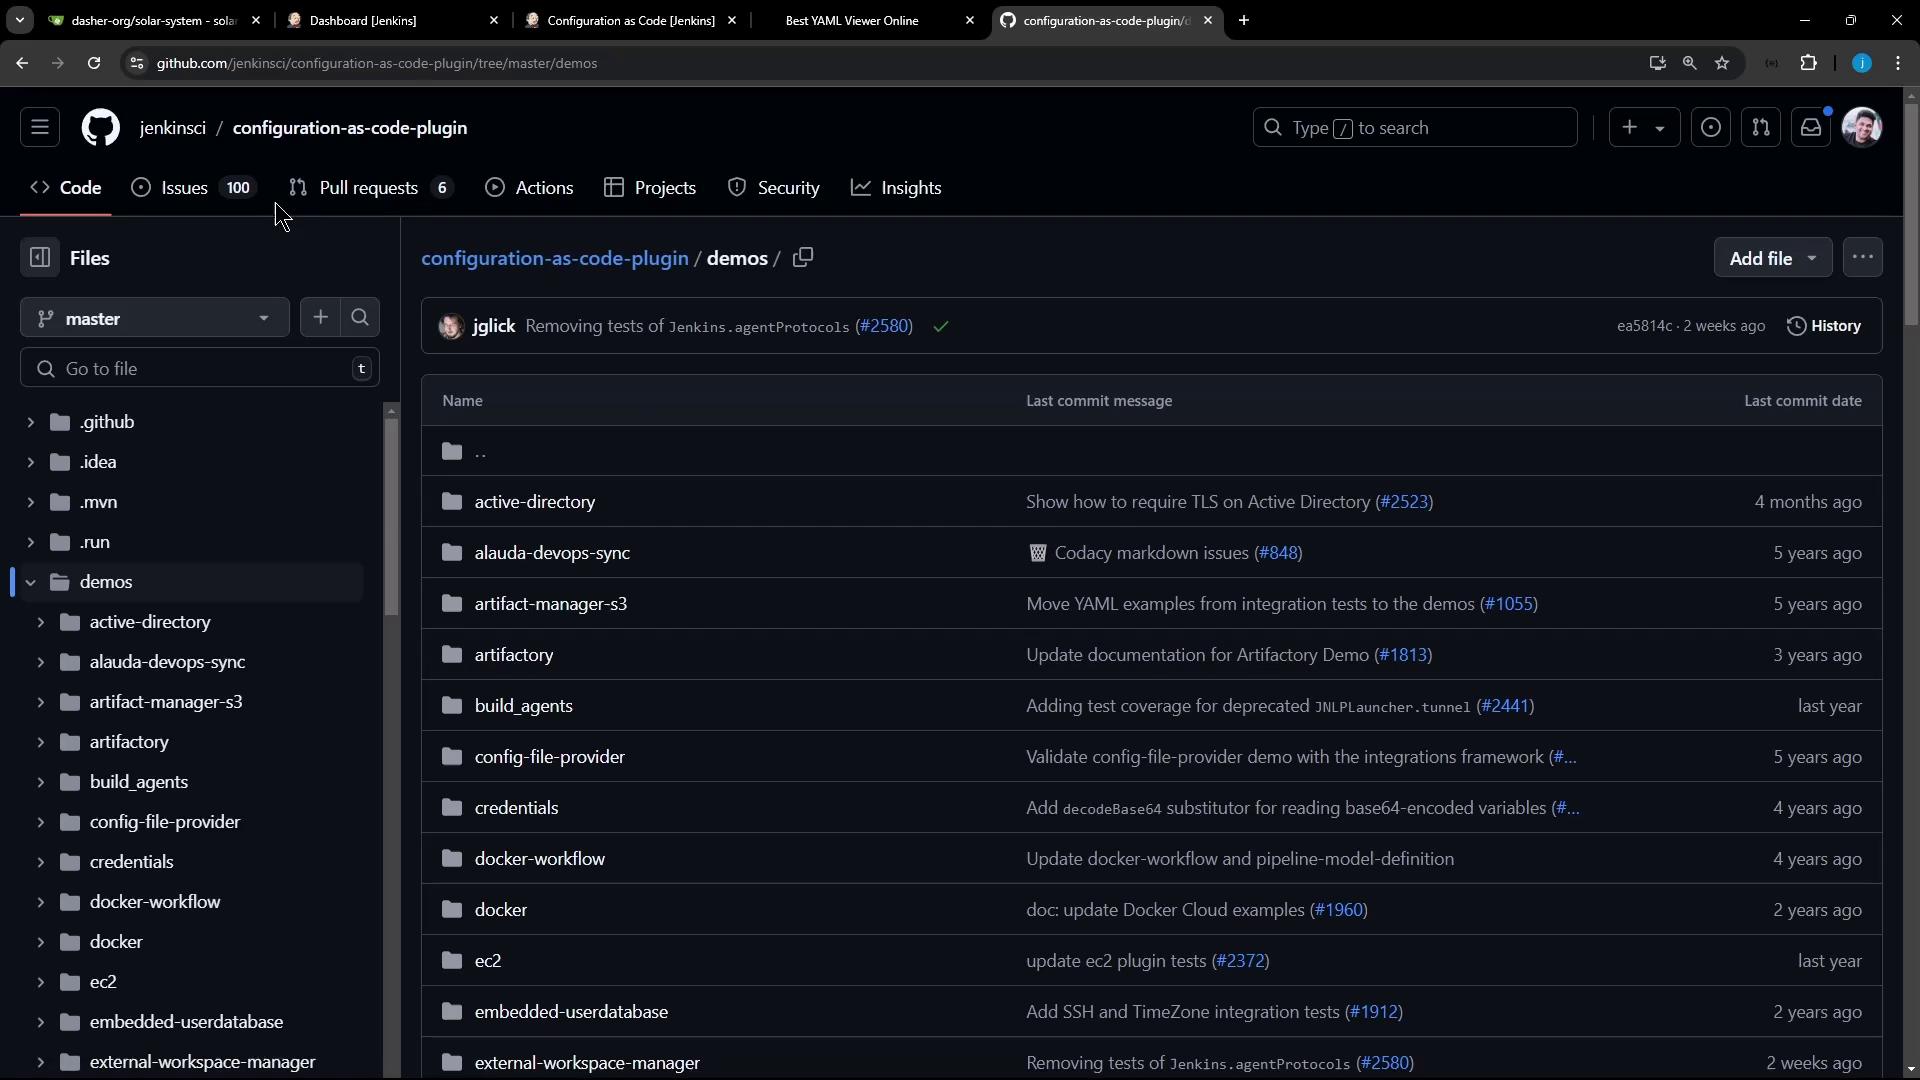1920x1080 pixels.
Task: Add a file with the sidebar plus icon
Action: [x=320, y=318]
